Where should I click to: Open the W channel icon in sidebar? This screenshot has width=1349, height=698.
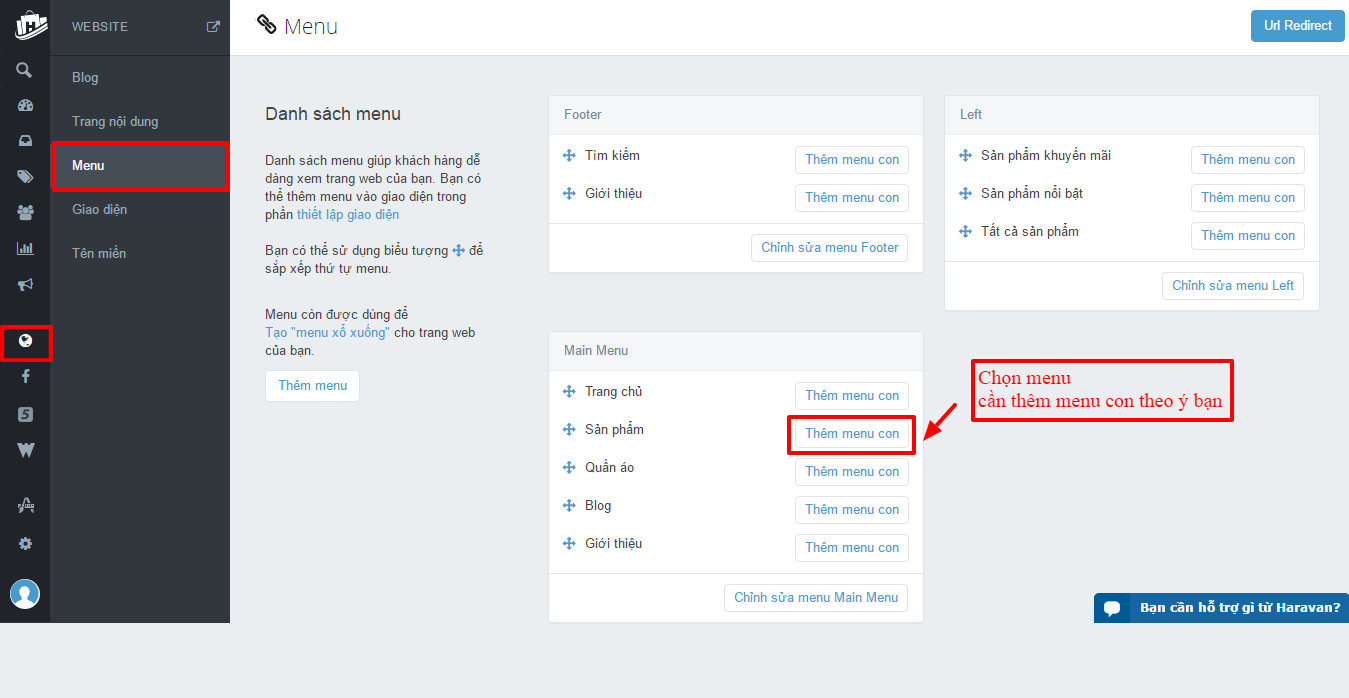pyautogui.click(x=25, y=451)
